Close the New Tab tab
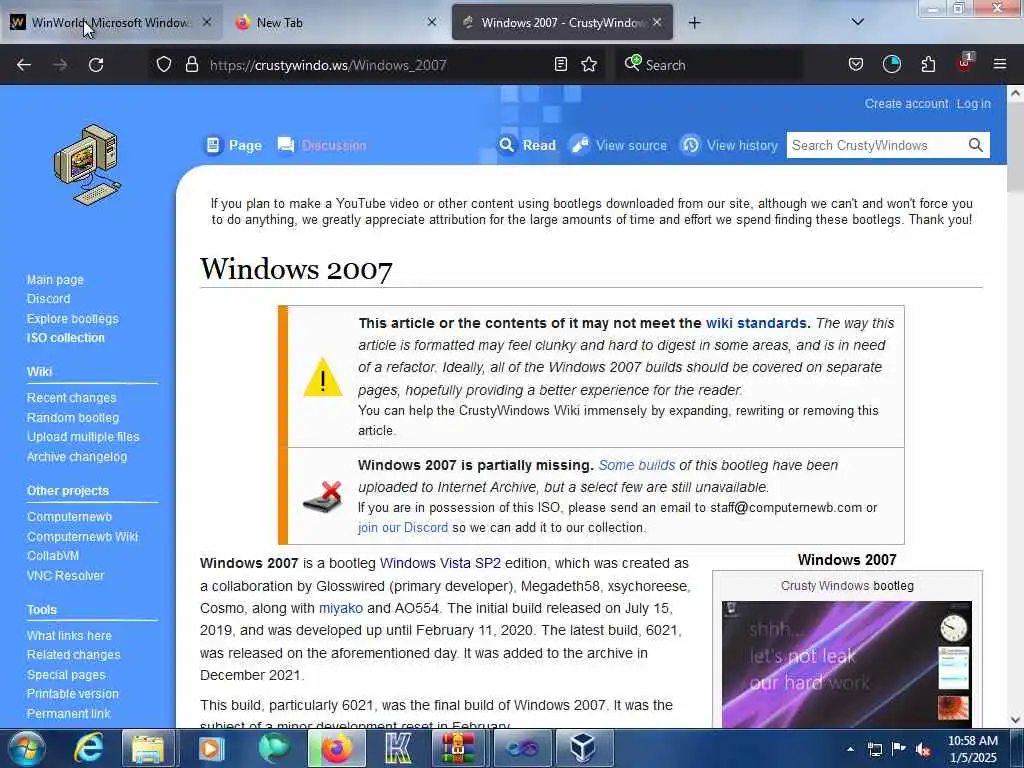This screenshot has width=1024, height=768. point(432,22)
